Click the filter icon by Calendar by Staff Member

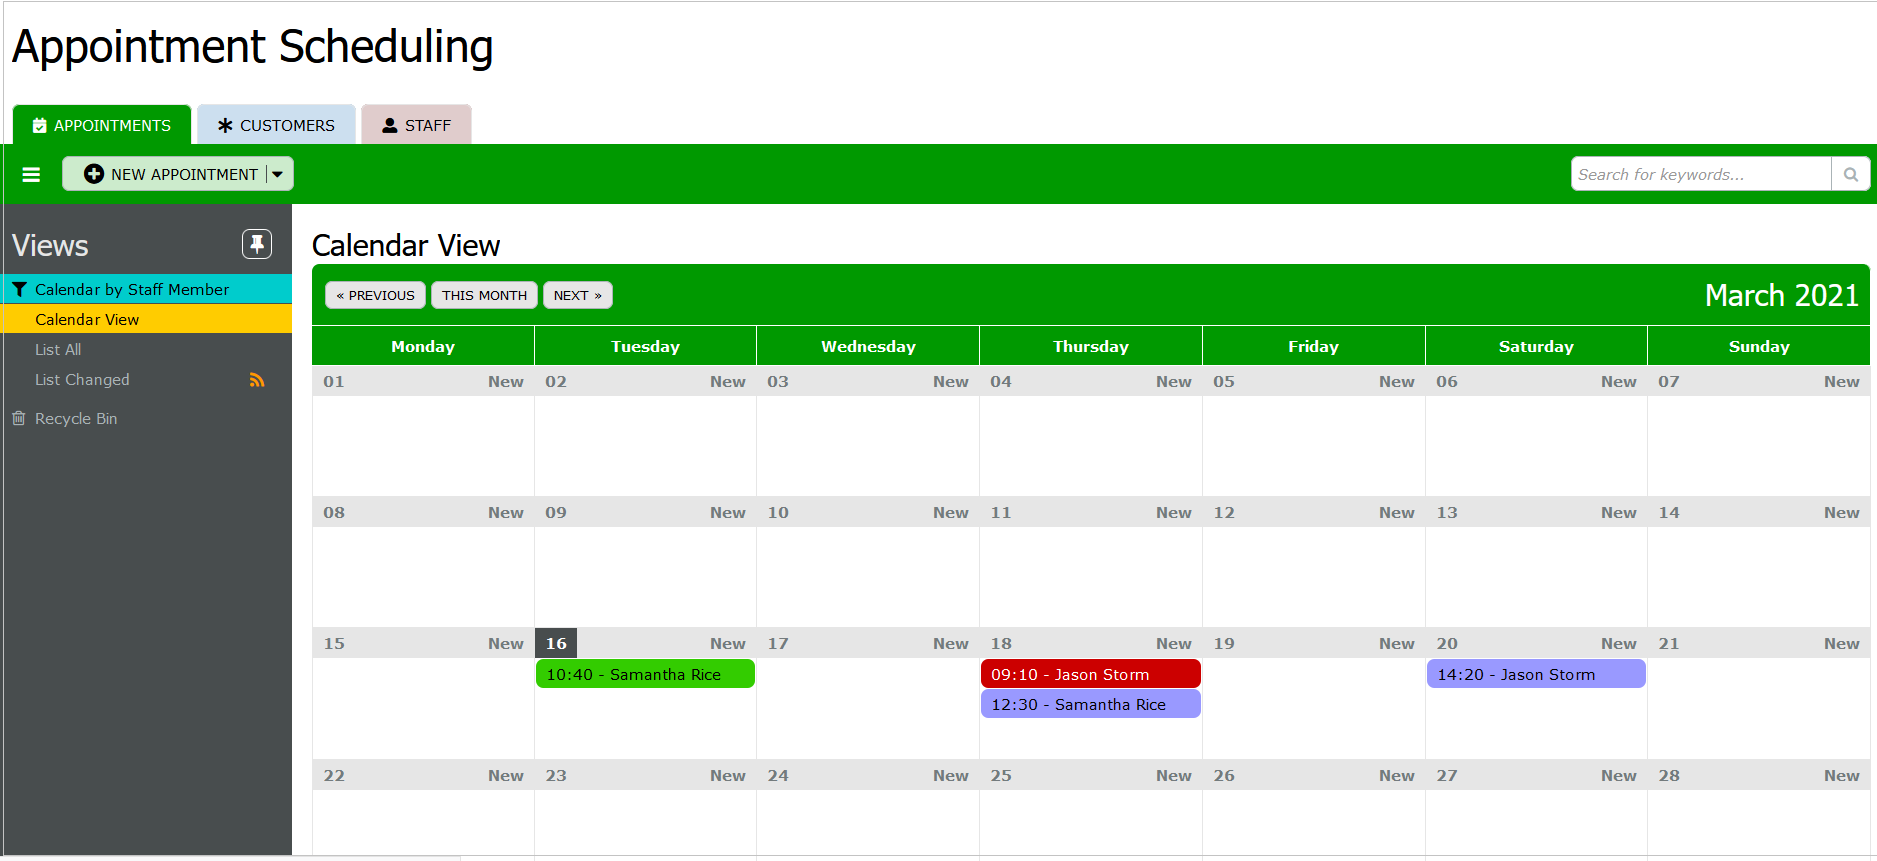coord(19,289)
